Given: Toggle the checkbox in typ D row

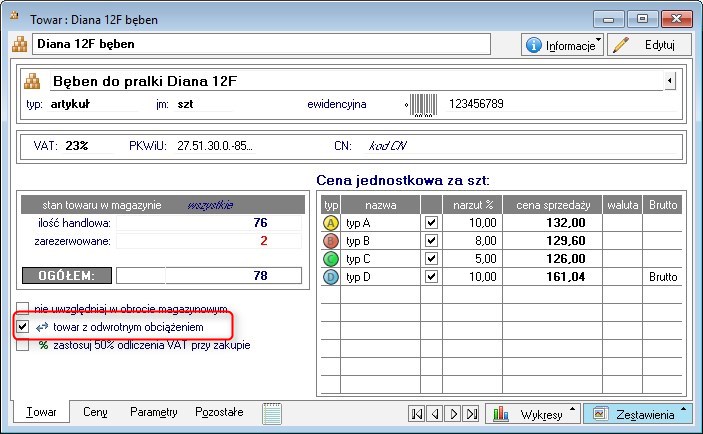Looking at the screenshot, I should [431, 277].
